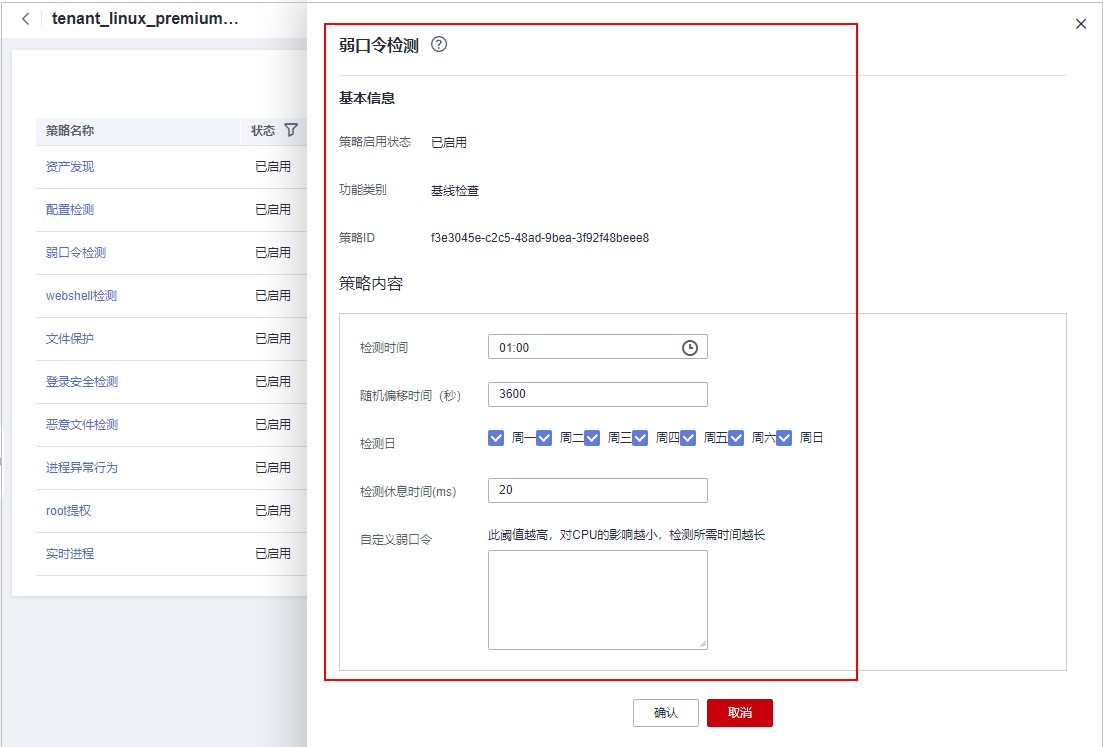Open the 资产发现 policy
The image size is (1103, 747).
click(71, 166)
